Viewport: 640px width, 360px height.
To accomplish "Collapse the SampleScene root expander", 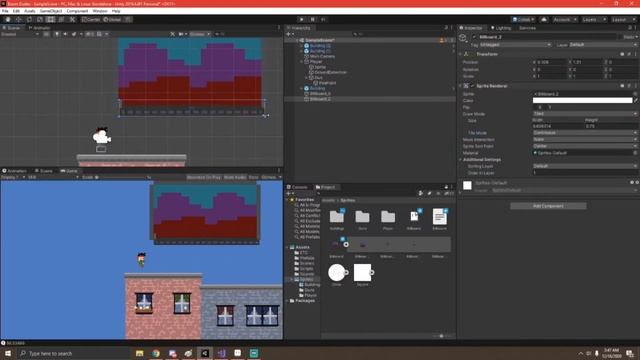I will coord(297,40).
